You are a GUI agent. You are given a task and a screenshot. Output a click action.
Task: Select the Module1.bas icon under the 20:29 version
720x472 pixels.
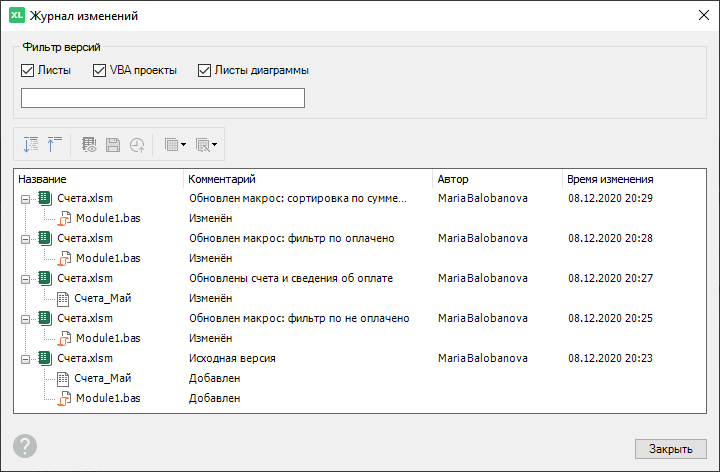pyautogui.click(x=65, y=218)
